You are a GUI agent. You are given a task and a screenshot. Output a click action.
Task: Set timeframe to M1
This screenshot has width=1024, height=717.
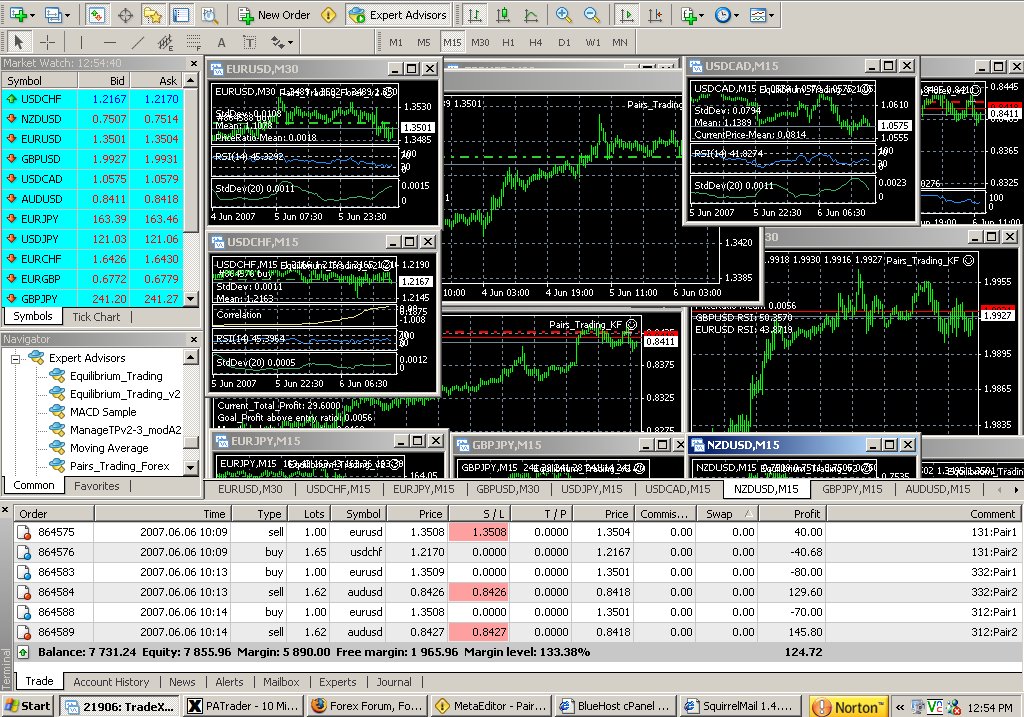point(396,42)
